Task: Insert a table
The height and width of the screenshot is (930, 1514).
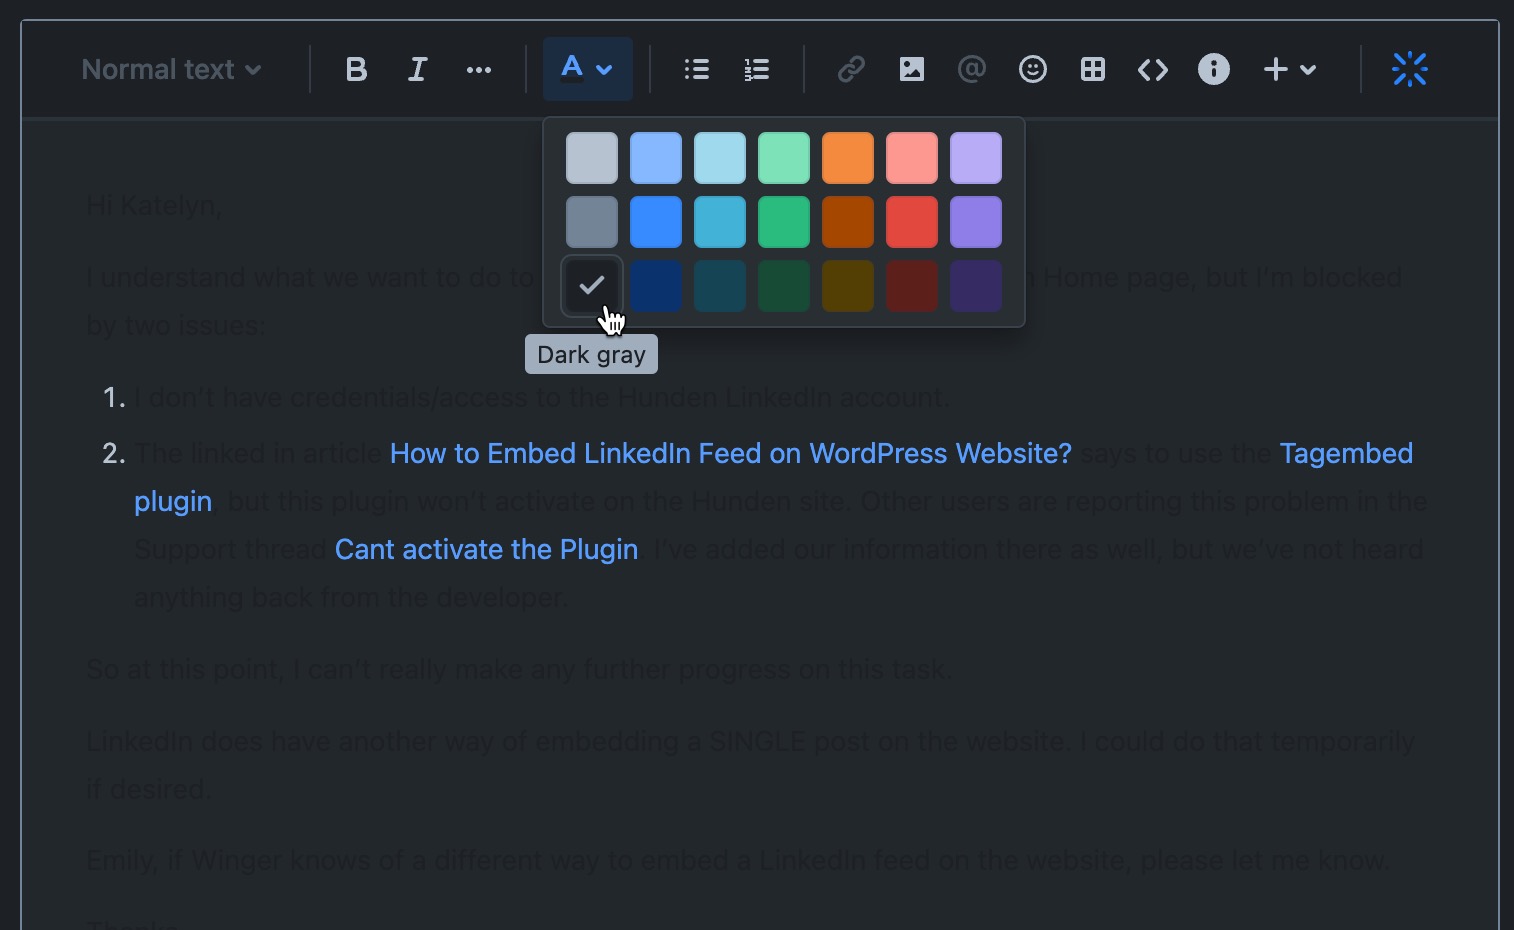Action: [x=1092, y=69]
